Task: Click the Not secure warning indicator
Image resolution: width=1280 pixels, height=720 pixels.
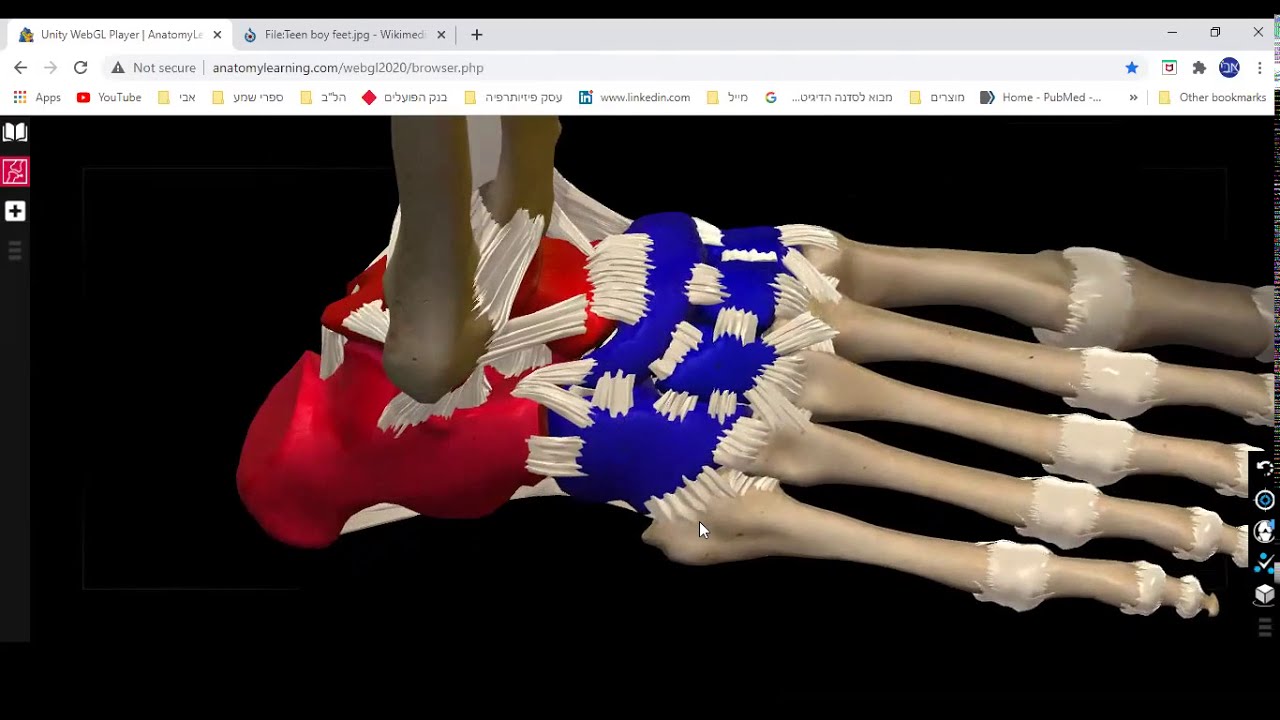Action: [x=153, y=68]
